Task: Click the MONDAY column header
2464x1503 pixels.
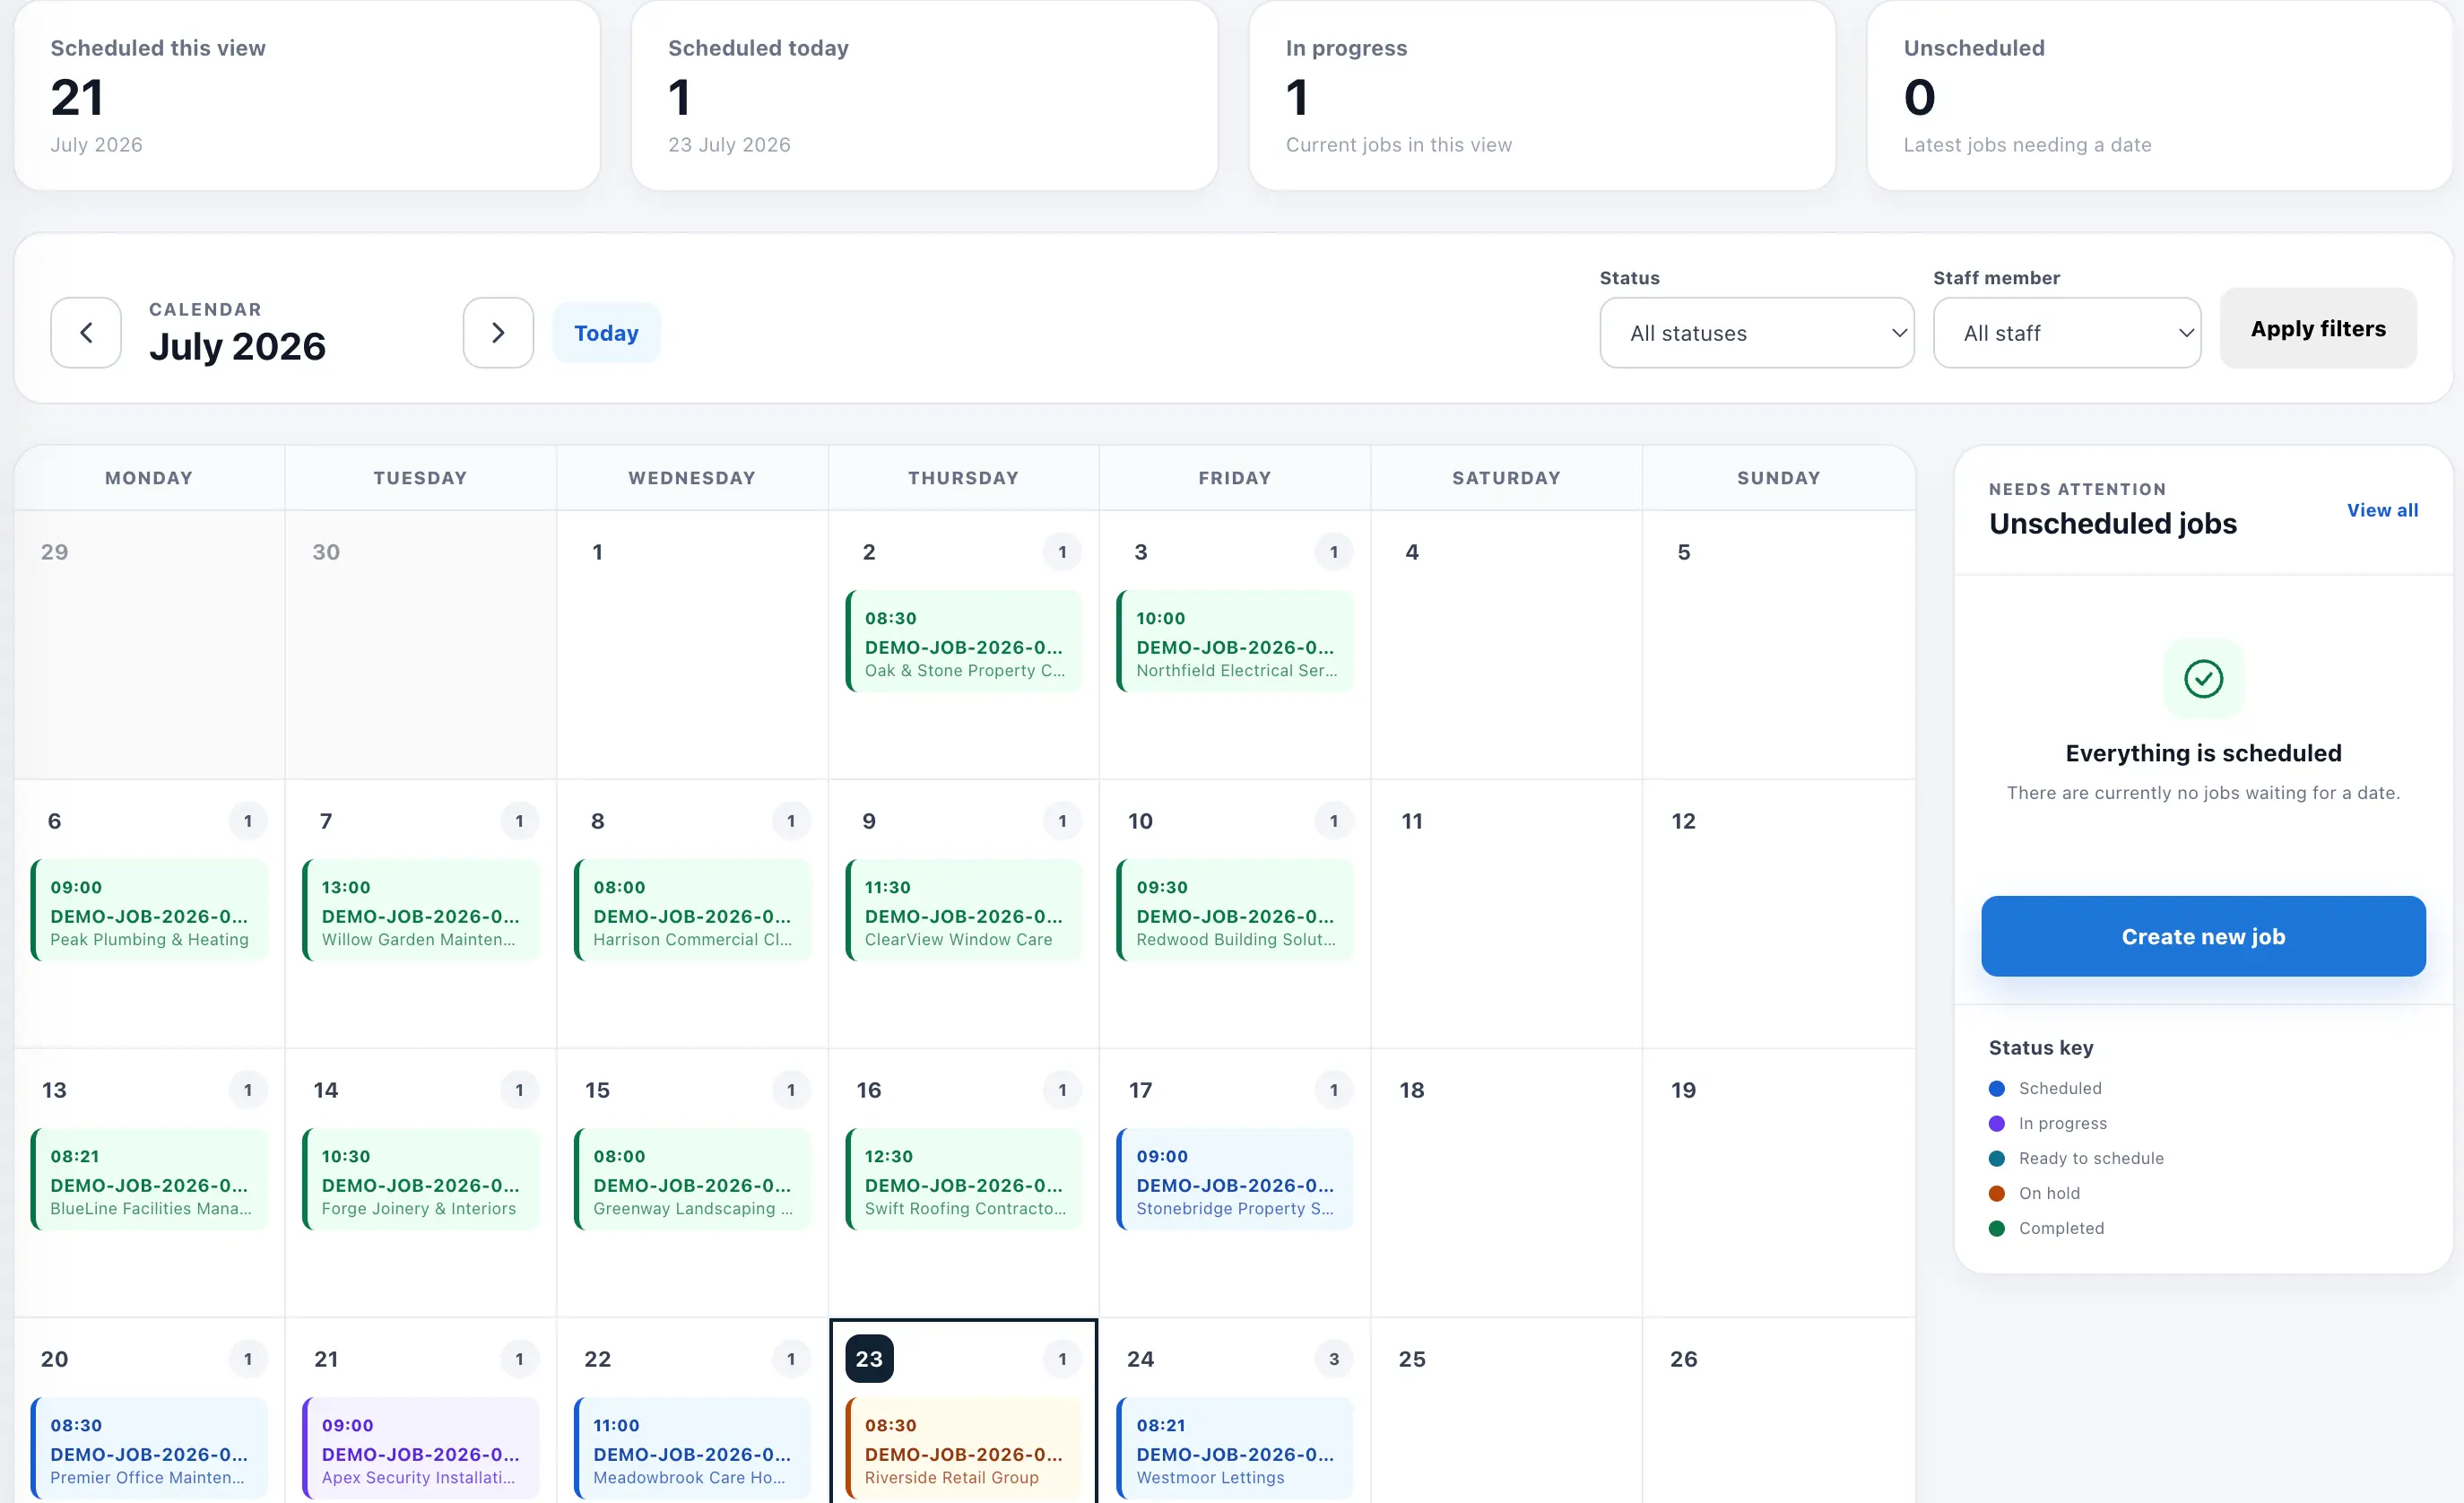Action: tap(149, 478)
